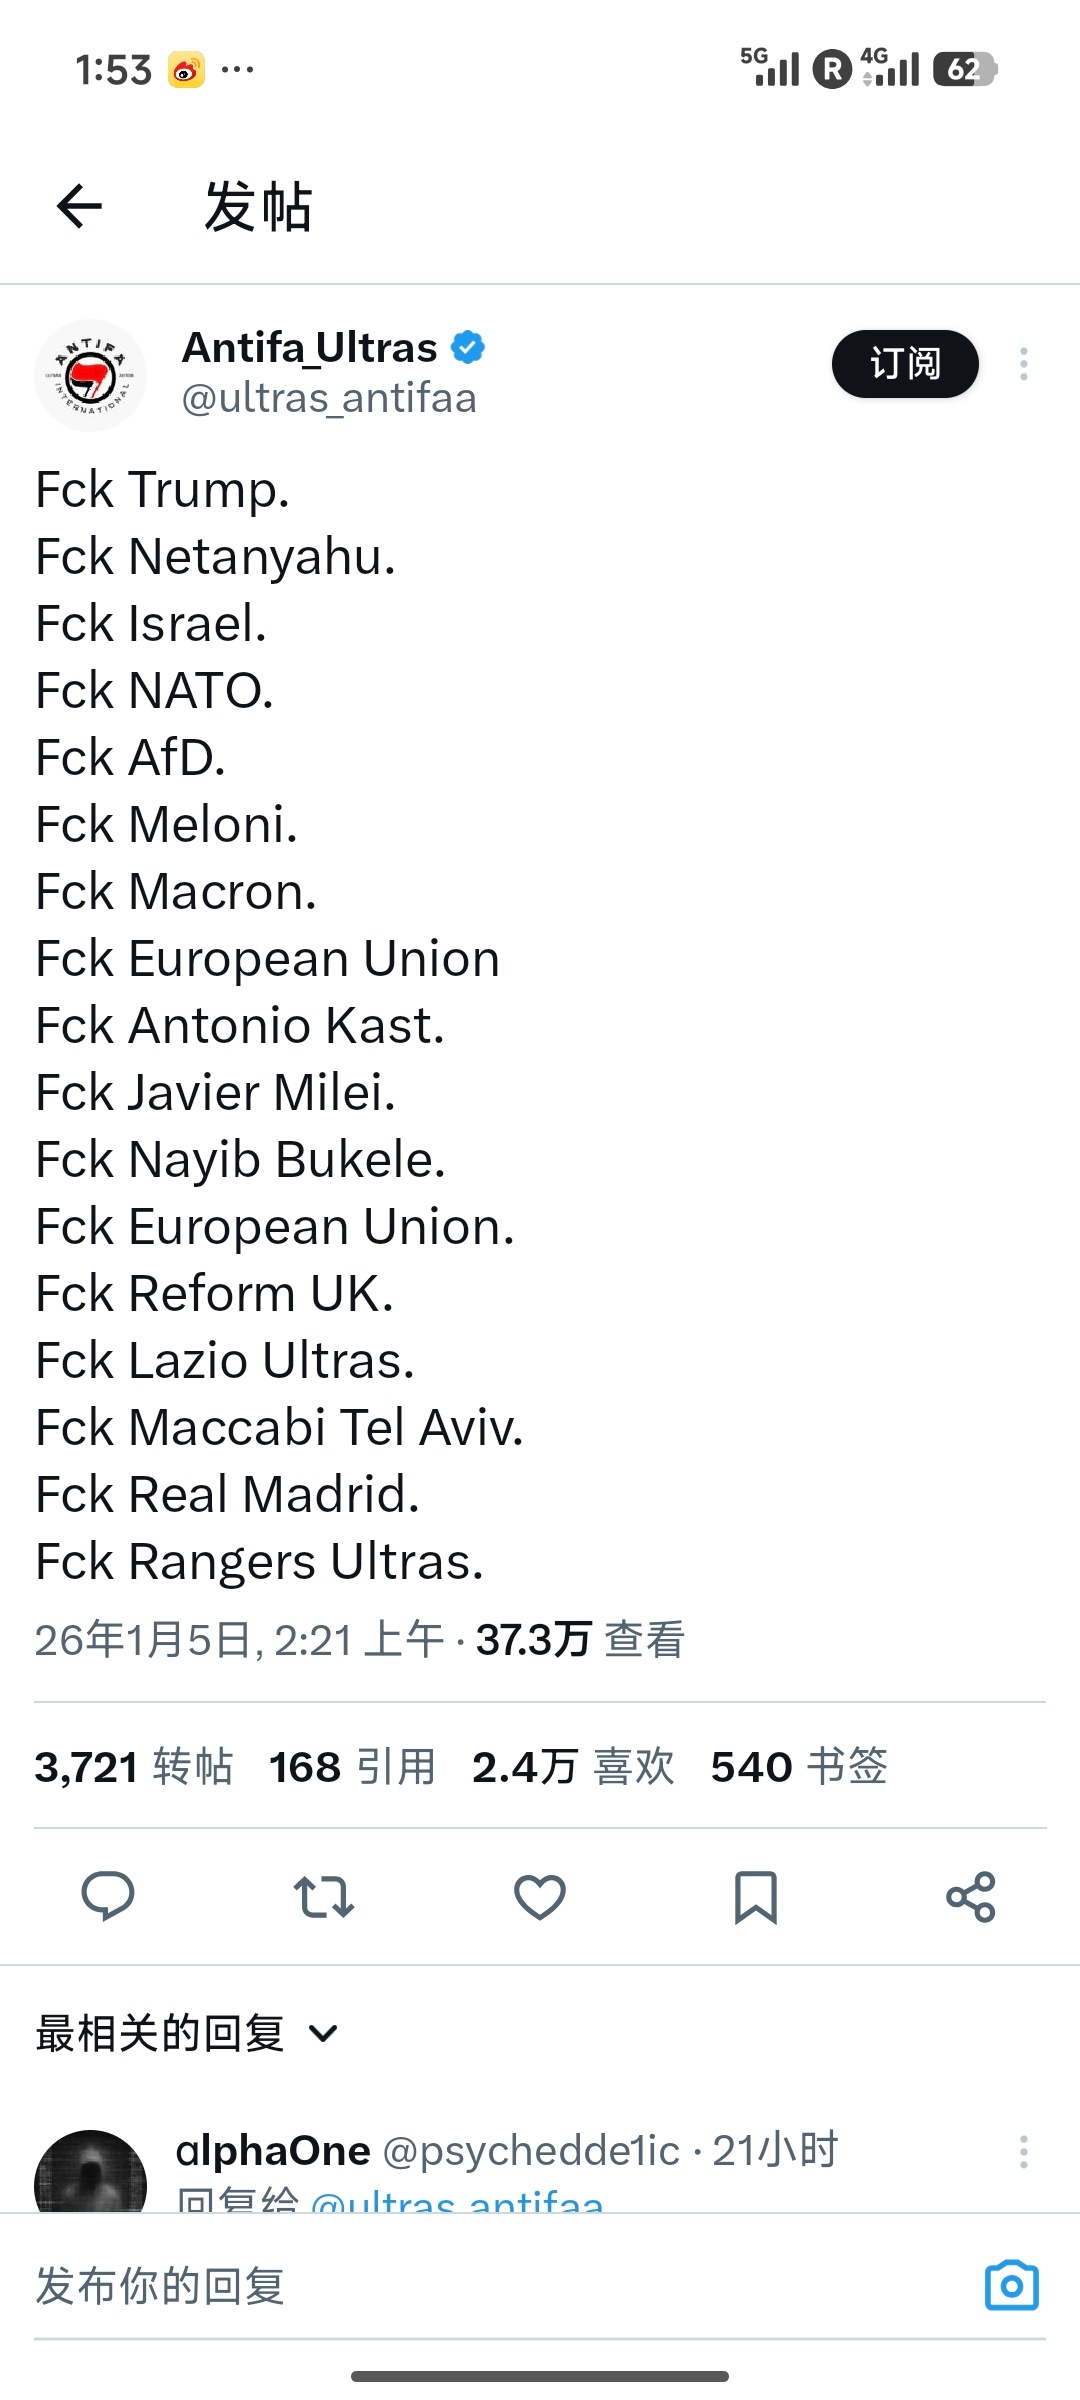Open the Weibo notification icon in status bar

tap(186, 70)
